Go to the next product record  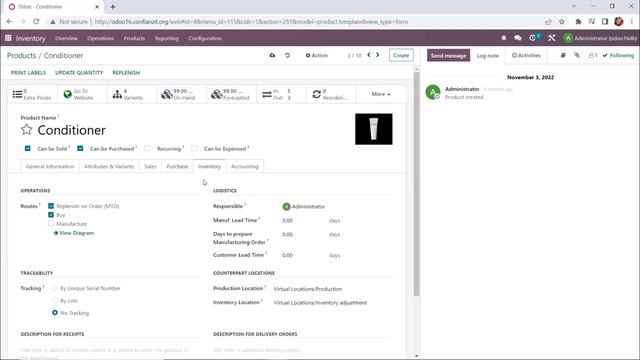click(378, 55)
